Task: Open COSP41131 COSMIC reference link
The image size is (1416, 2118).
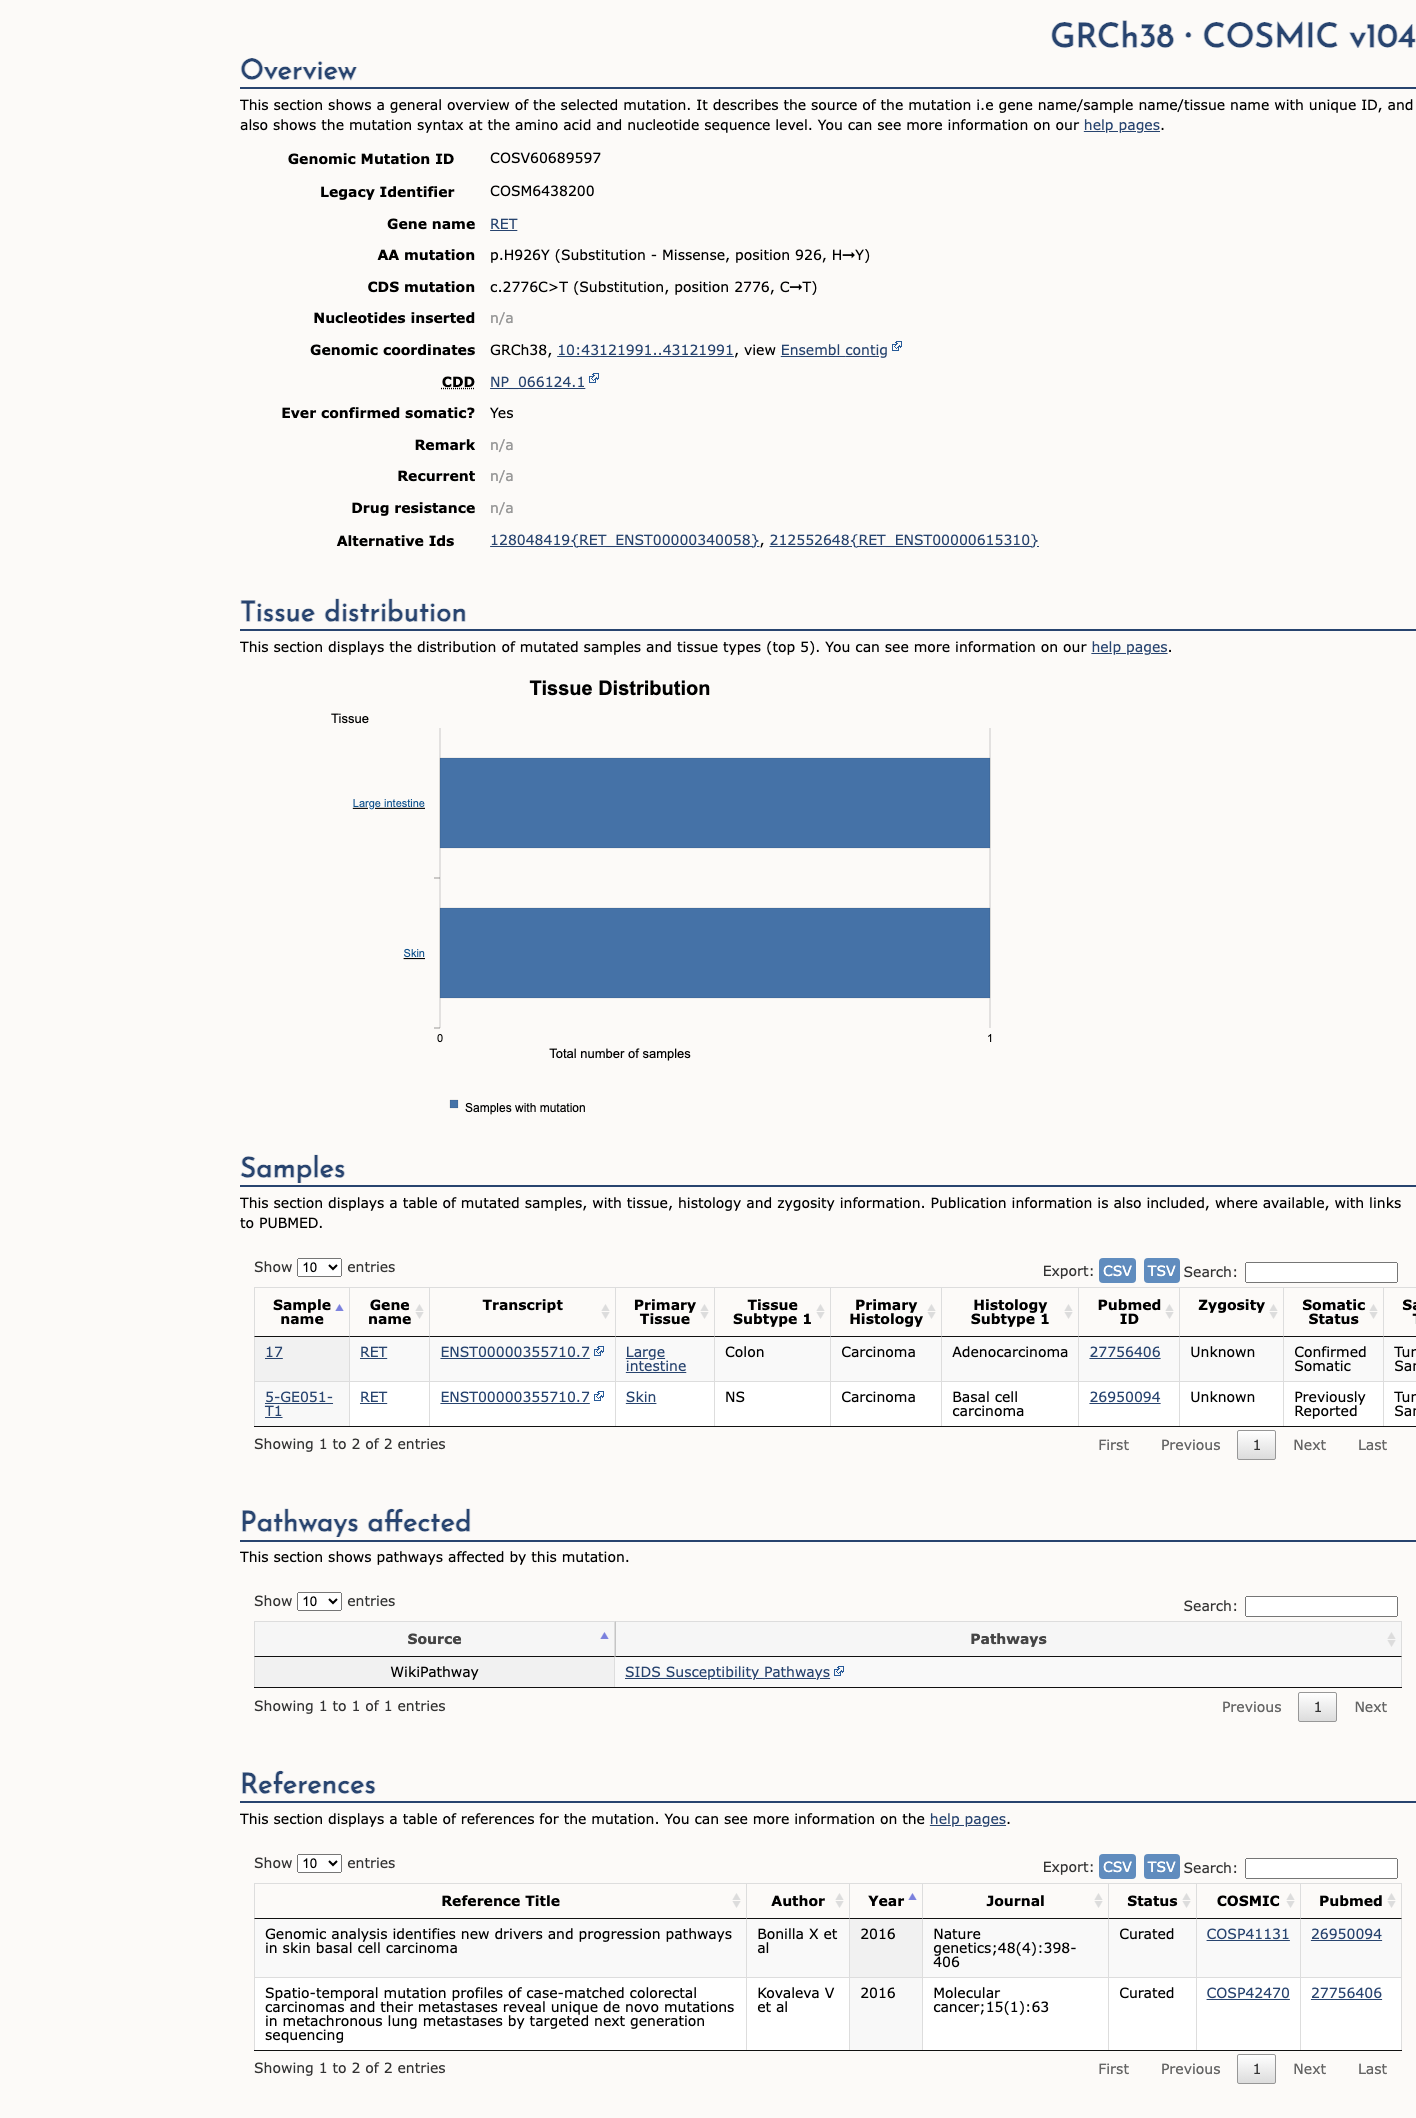Action: 1248,1934
